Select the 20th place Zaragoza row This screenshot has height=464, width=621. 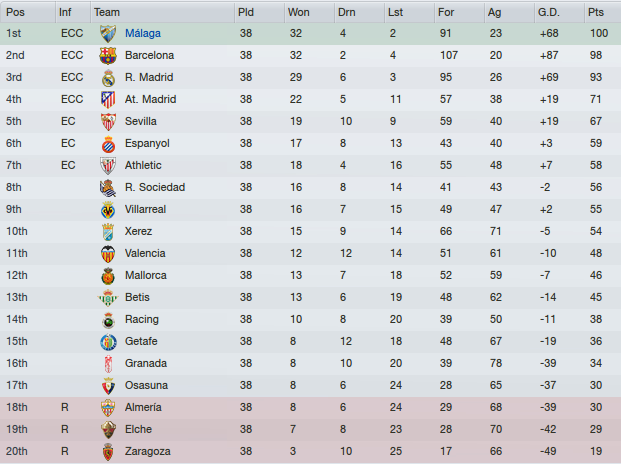pos(310,451)
